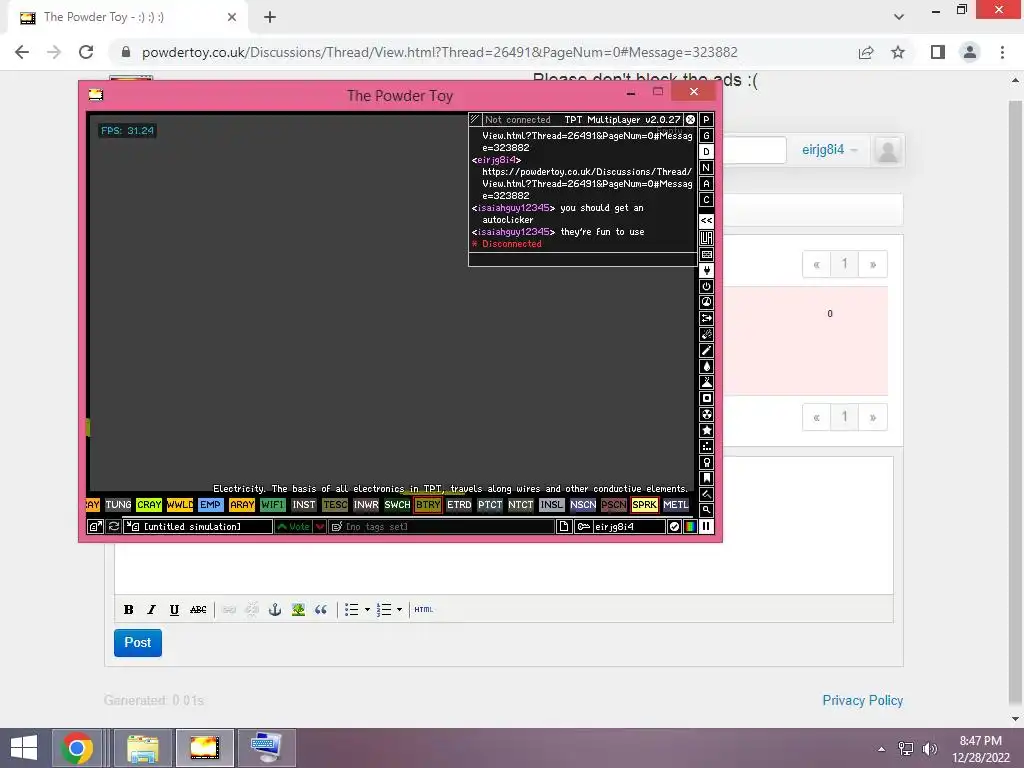Click the reload simulation icon
1024x768 pixels.
[114, 526]
